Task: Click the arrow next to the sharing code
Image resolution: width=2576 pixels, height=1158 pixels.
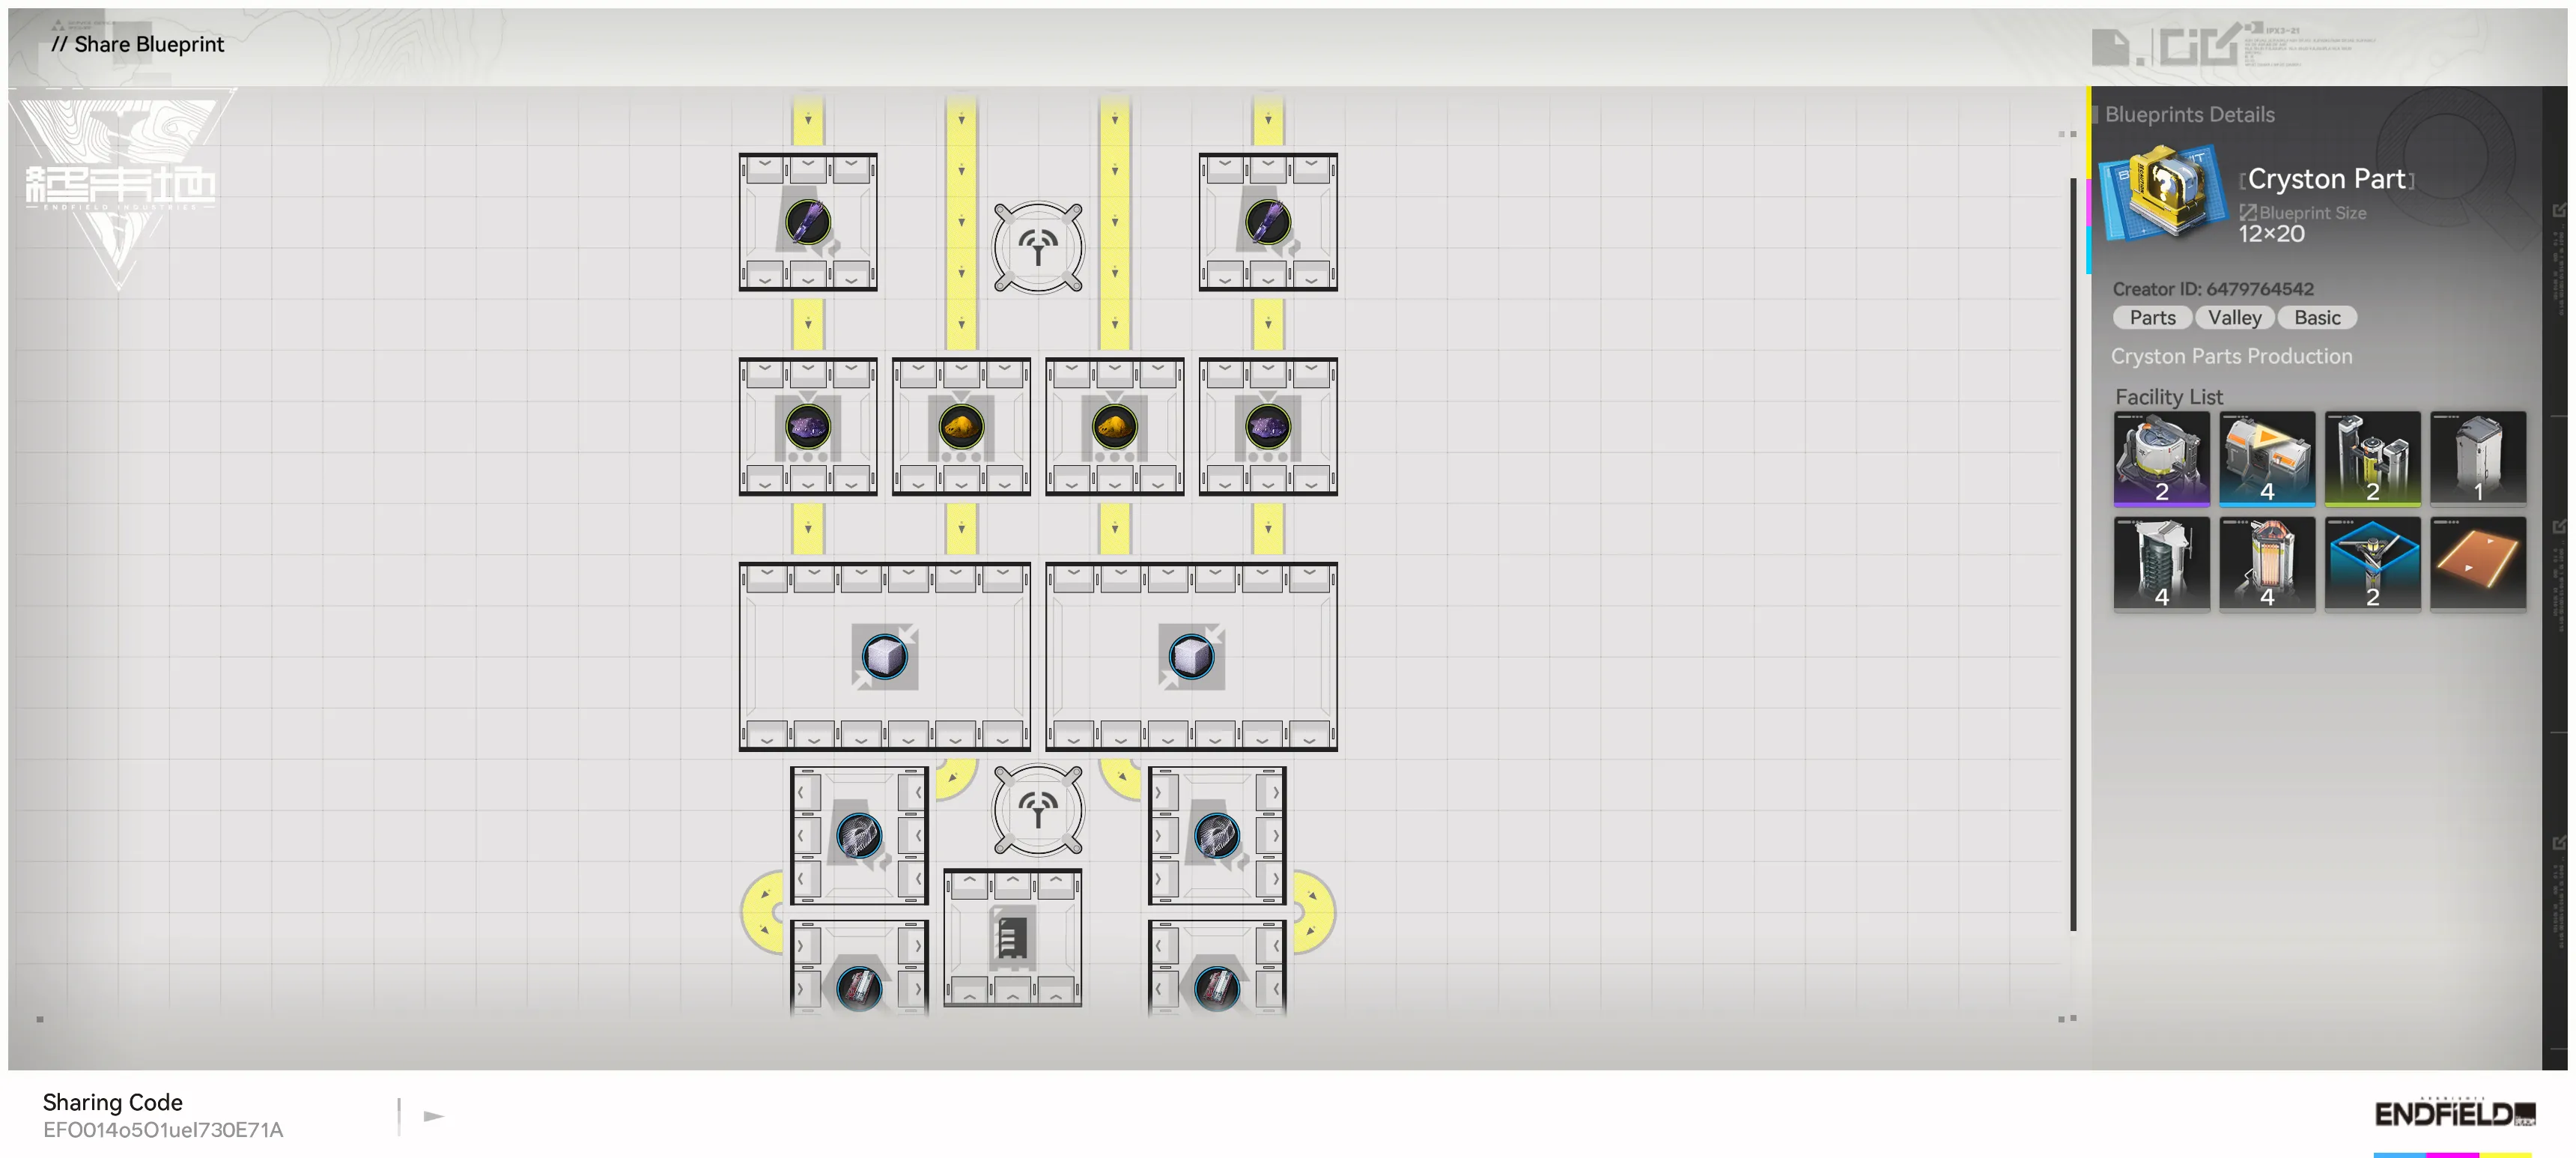Action: point(433,1115)
